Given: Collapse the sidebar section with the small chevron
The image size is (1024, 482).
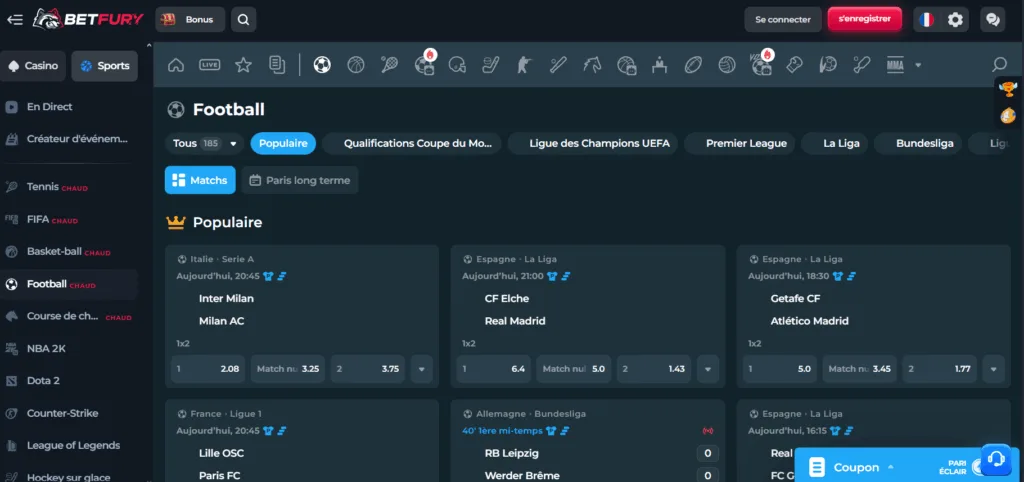Looking at the screenshot, I should coord(148,46).
